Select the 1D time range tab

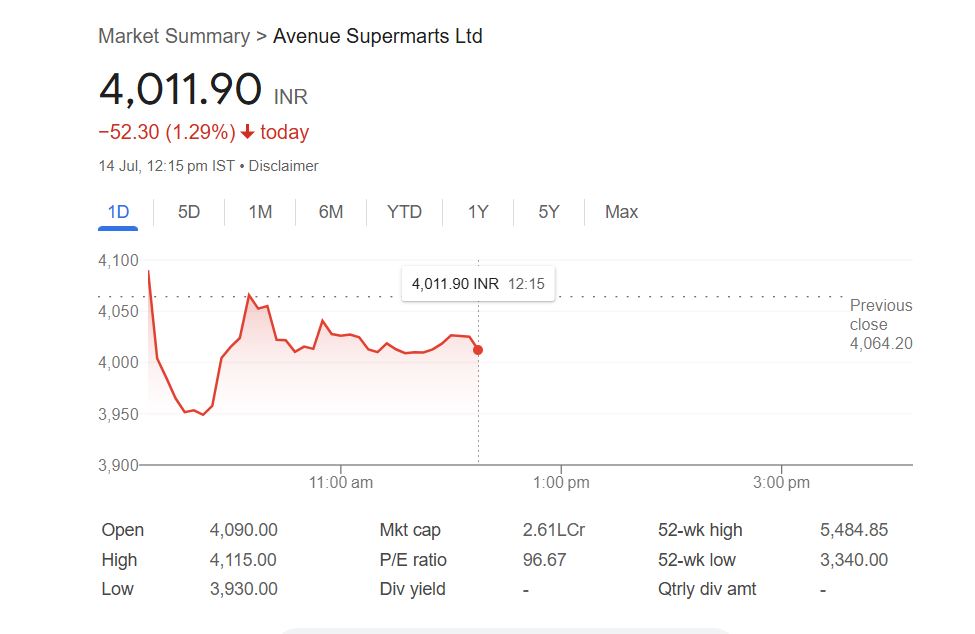[118, 212]
